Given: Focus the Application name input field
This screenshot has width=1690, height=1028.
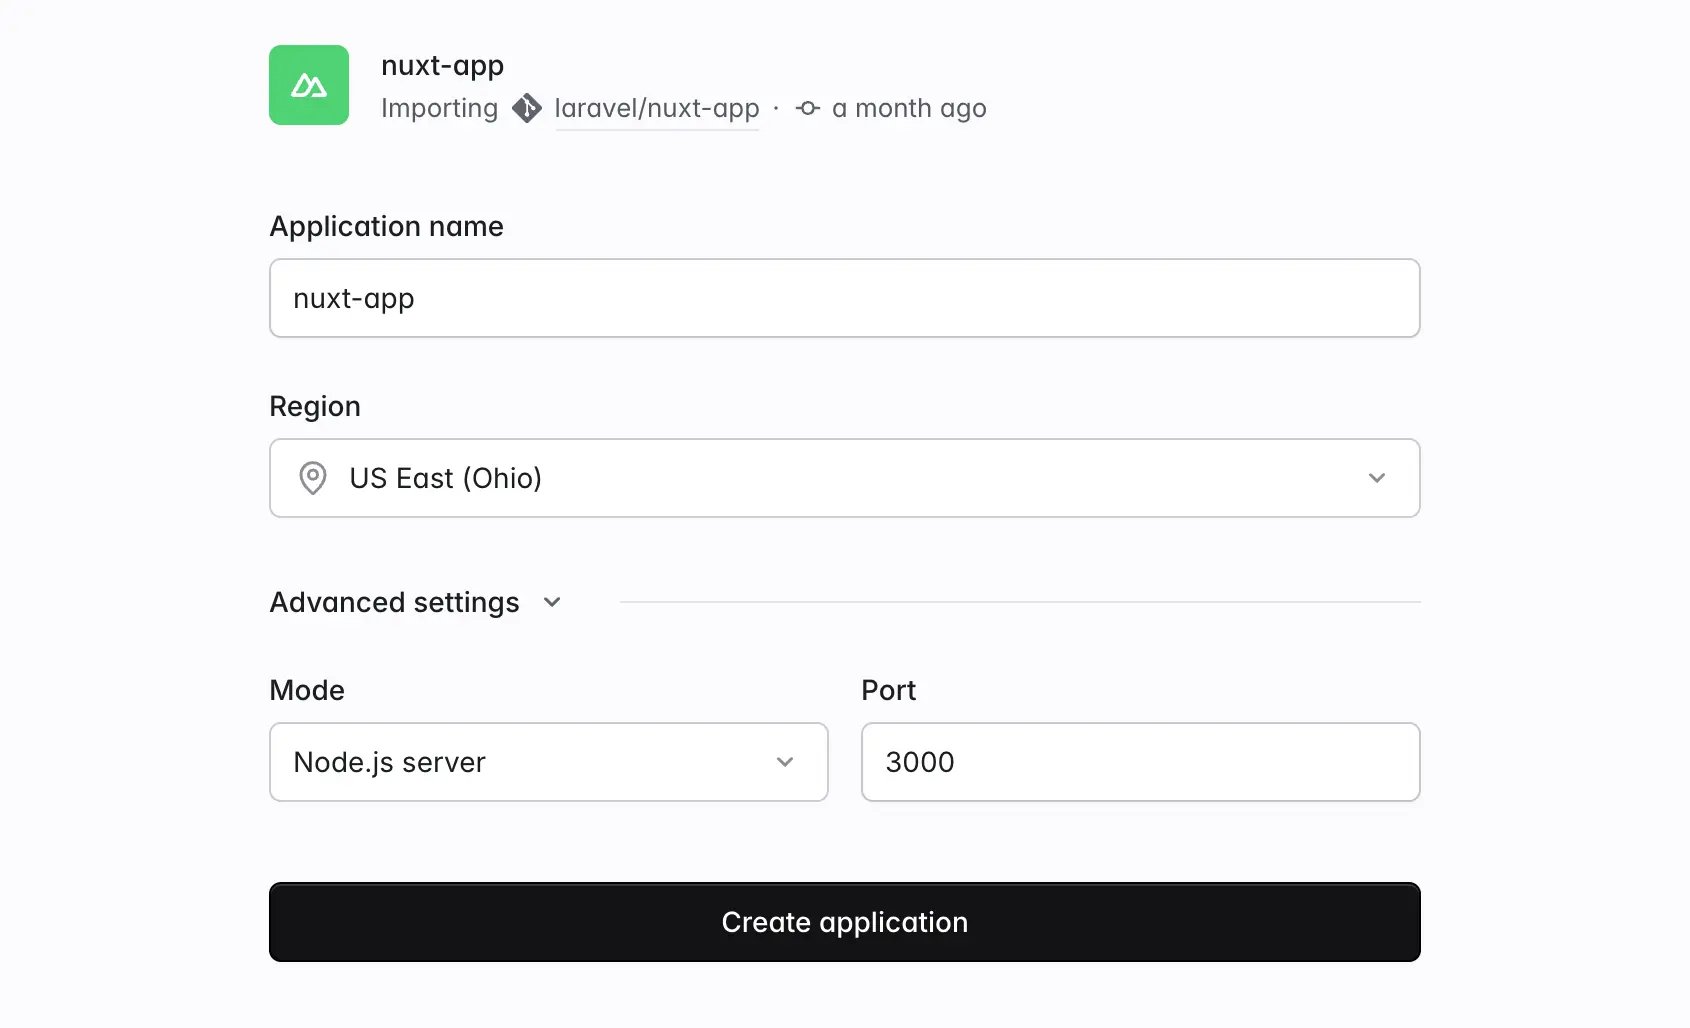Looking at the screenshot, I should pos(845,298).
